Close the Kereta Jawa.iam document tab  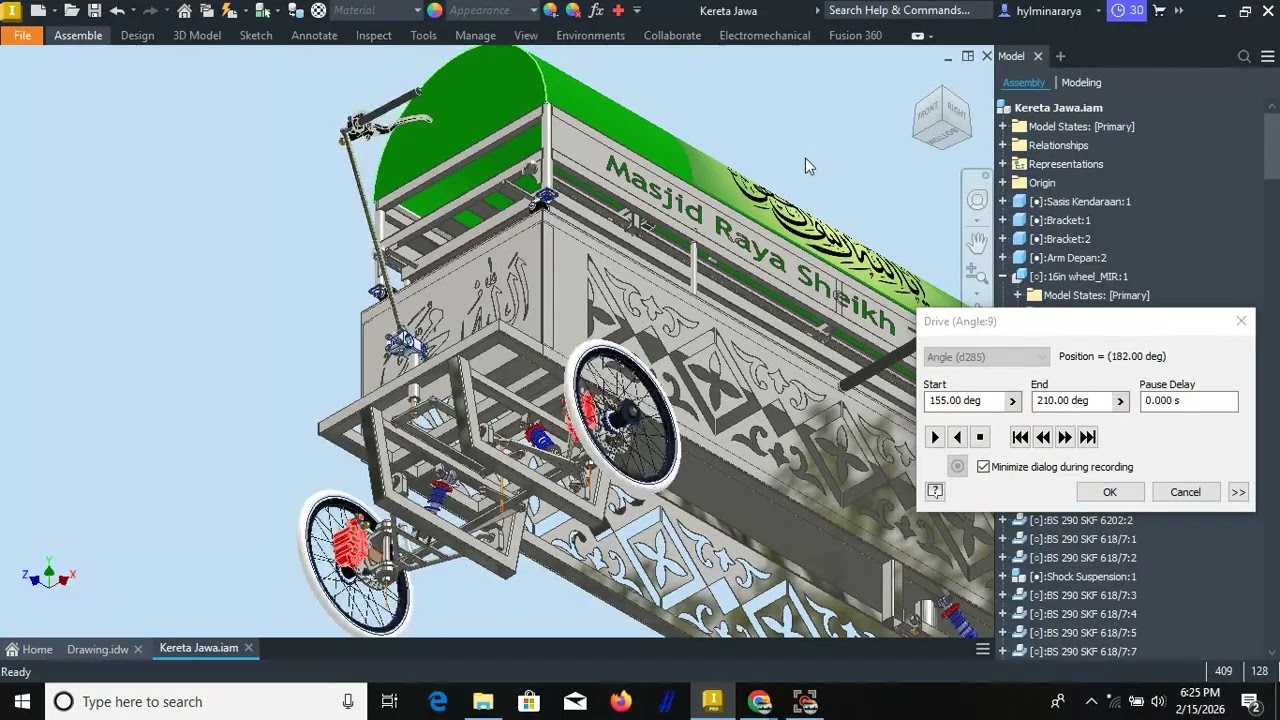(249, 648)
